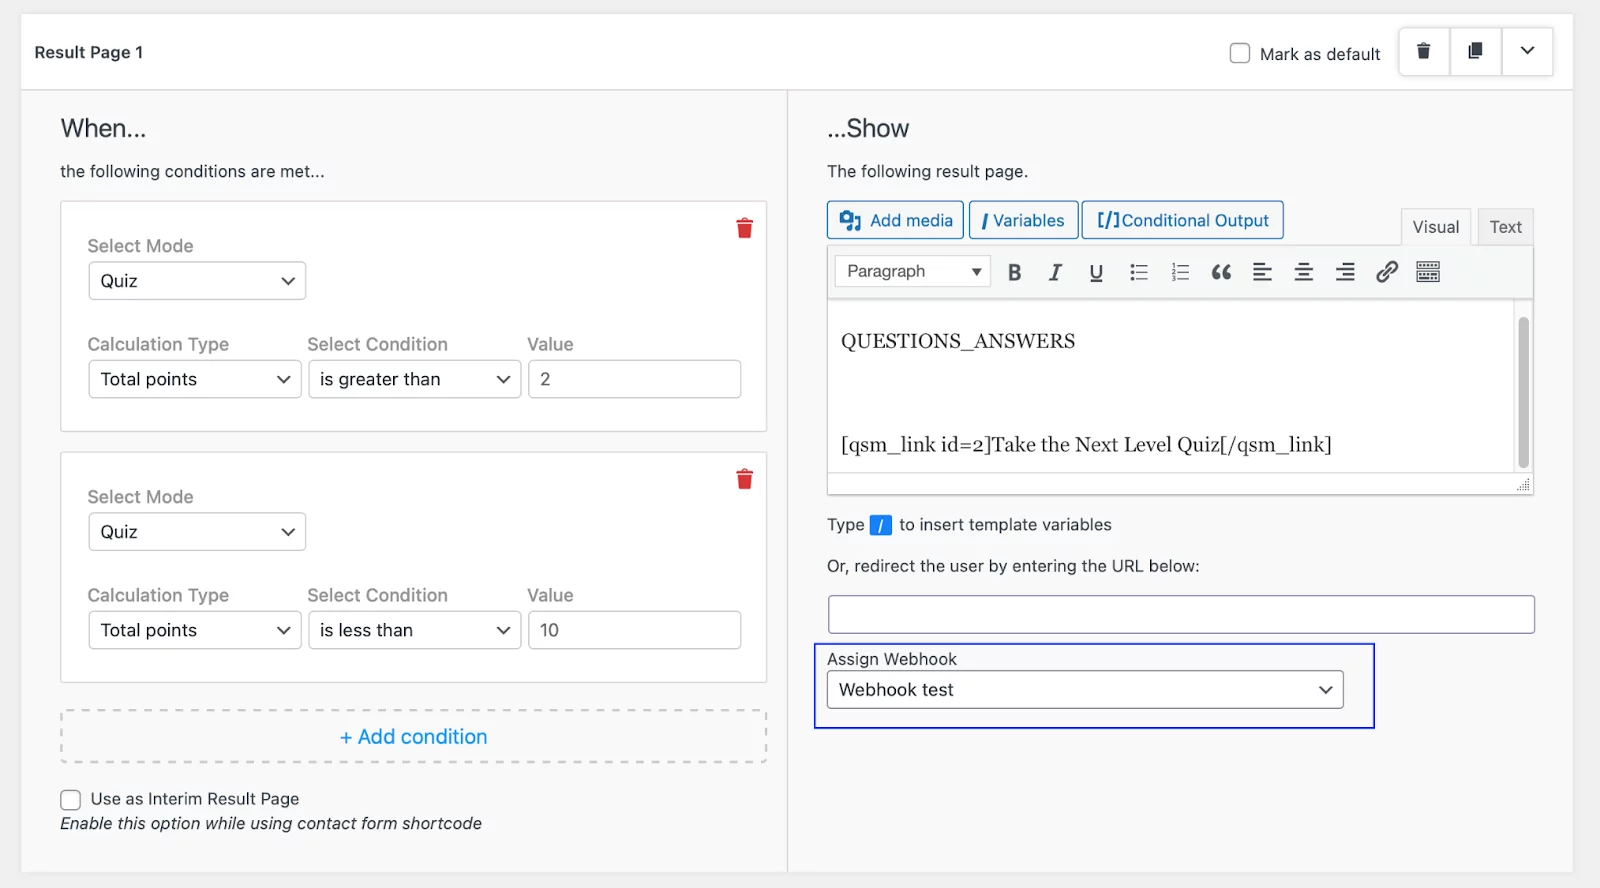Open Conditional Output button
This screenshot has width=1600, height=888.
tap(1183, 220)
